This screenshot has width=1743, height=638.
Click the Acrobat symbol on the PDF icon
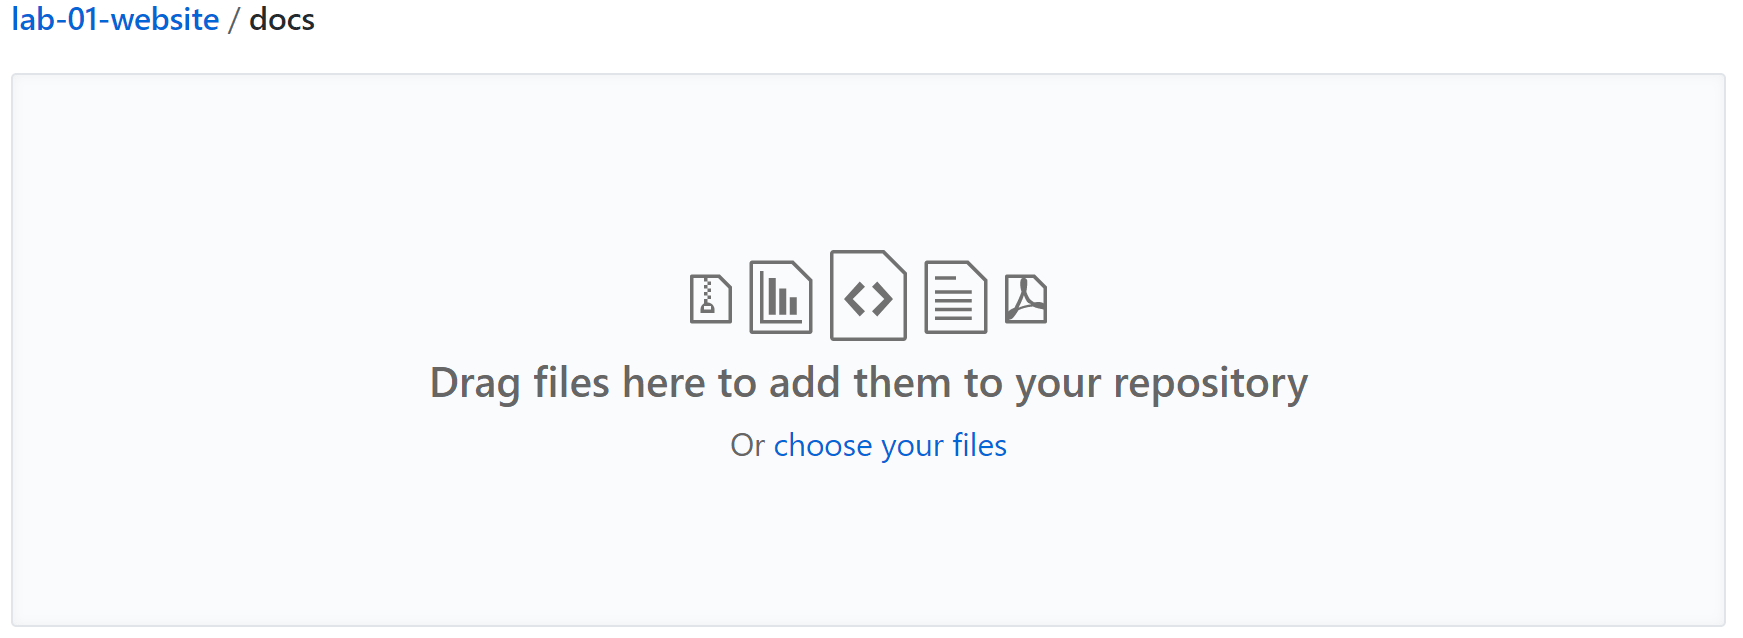1026,298
